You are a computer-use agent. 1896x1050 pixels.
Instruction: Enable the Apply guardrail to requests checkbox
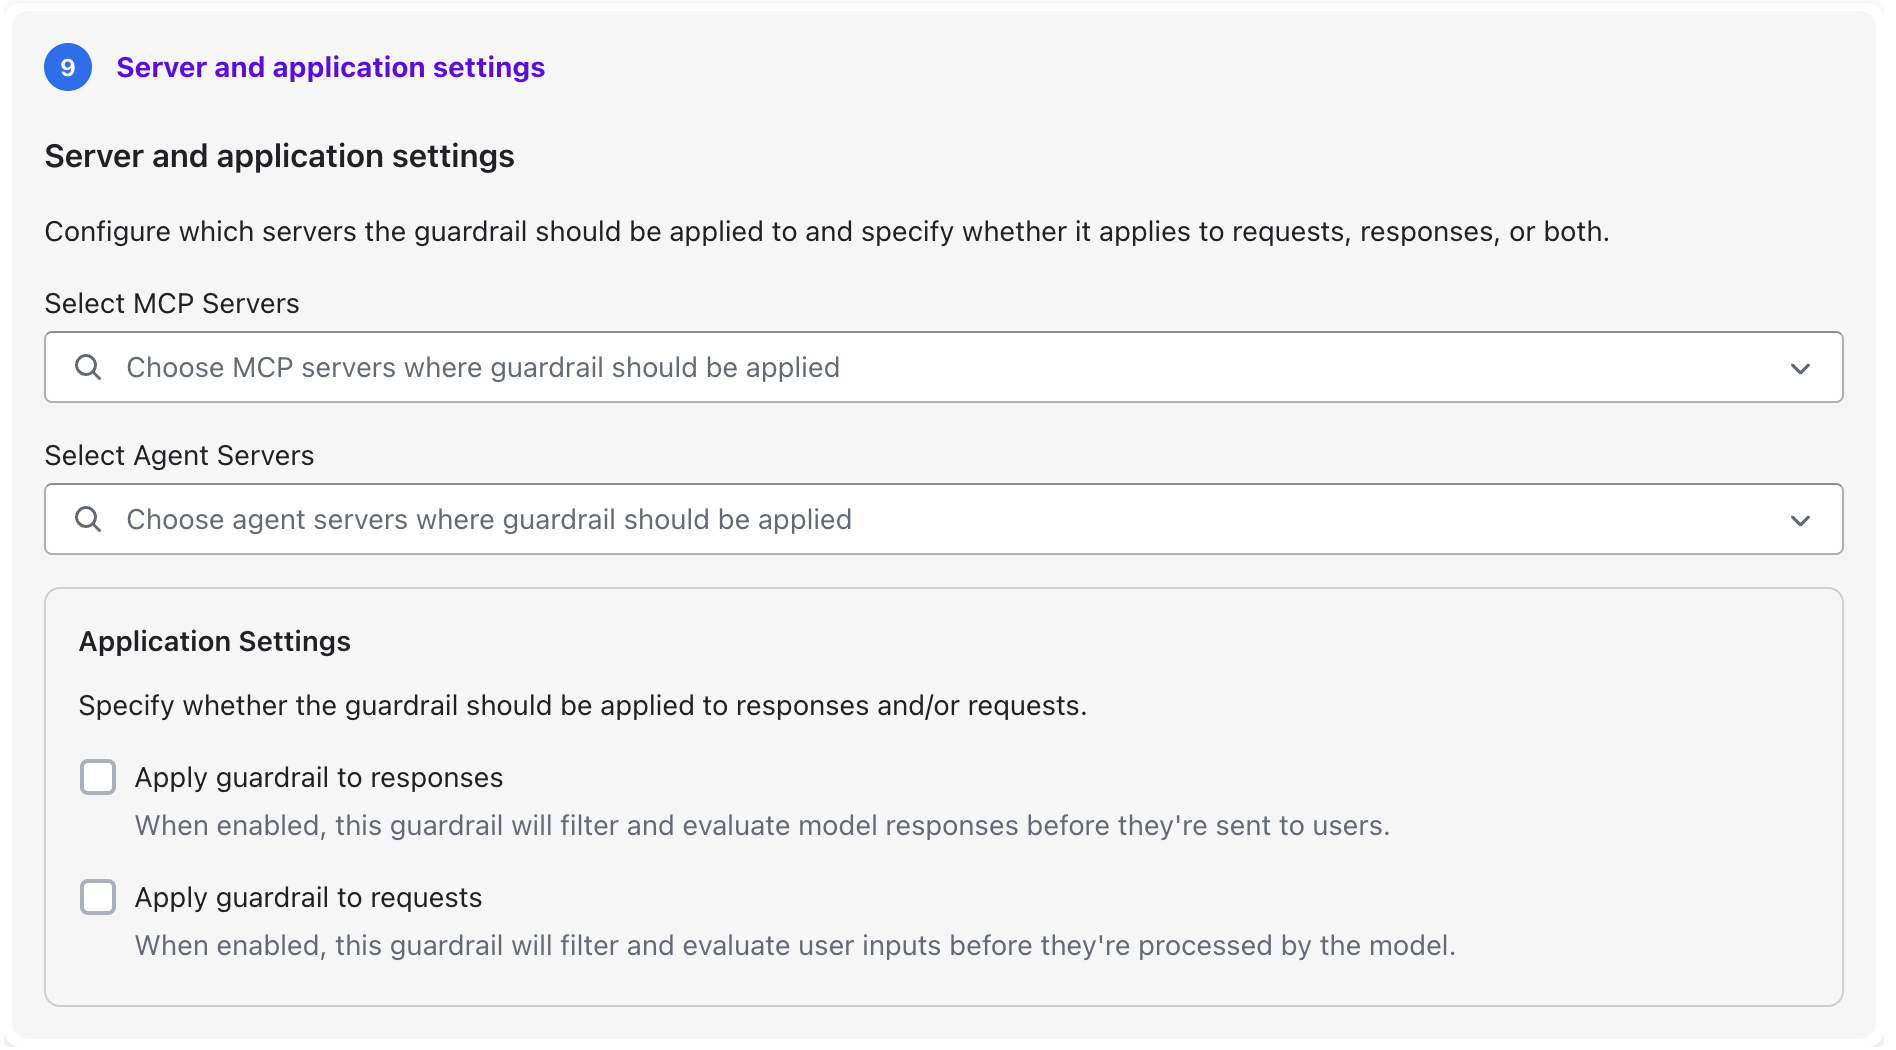click(98, 897)
